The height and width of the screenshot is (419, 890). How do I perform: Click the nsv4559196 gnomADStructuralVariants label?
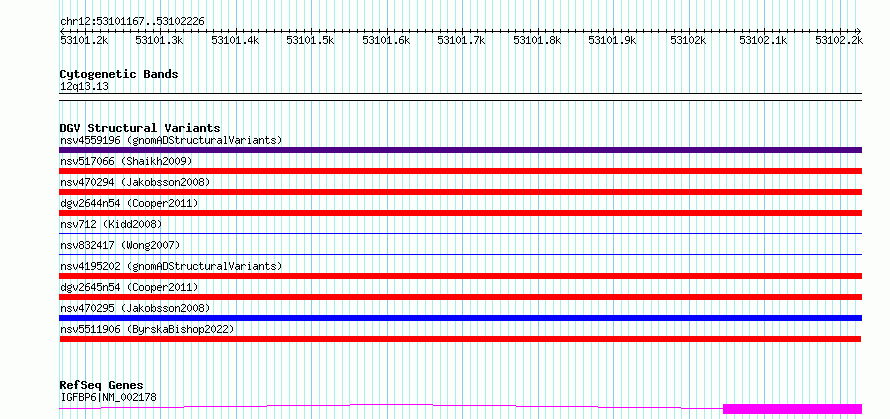click(x=171, y=140)
